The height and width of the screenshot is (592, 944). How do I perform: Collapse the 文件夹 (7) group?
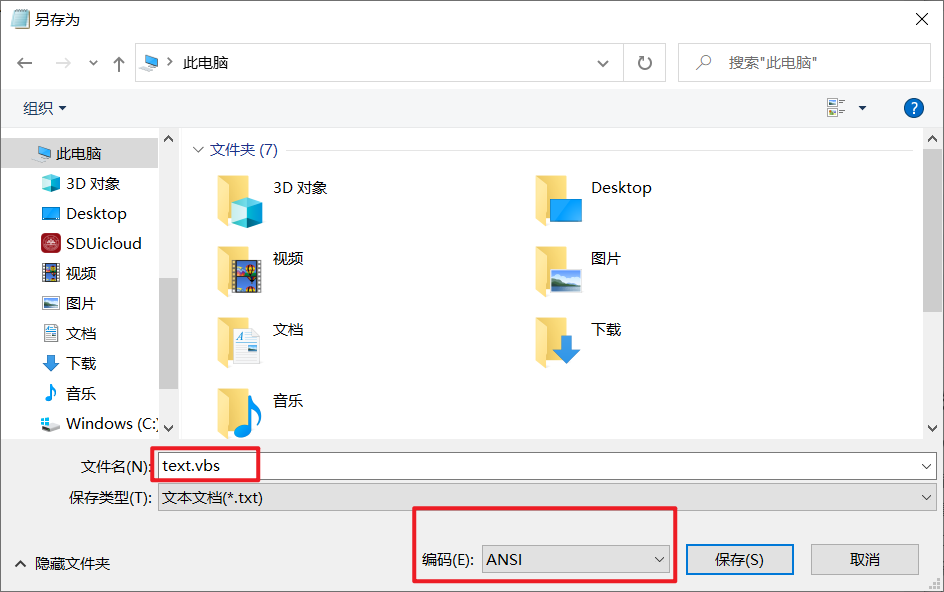click(x=198, y=149)
